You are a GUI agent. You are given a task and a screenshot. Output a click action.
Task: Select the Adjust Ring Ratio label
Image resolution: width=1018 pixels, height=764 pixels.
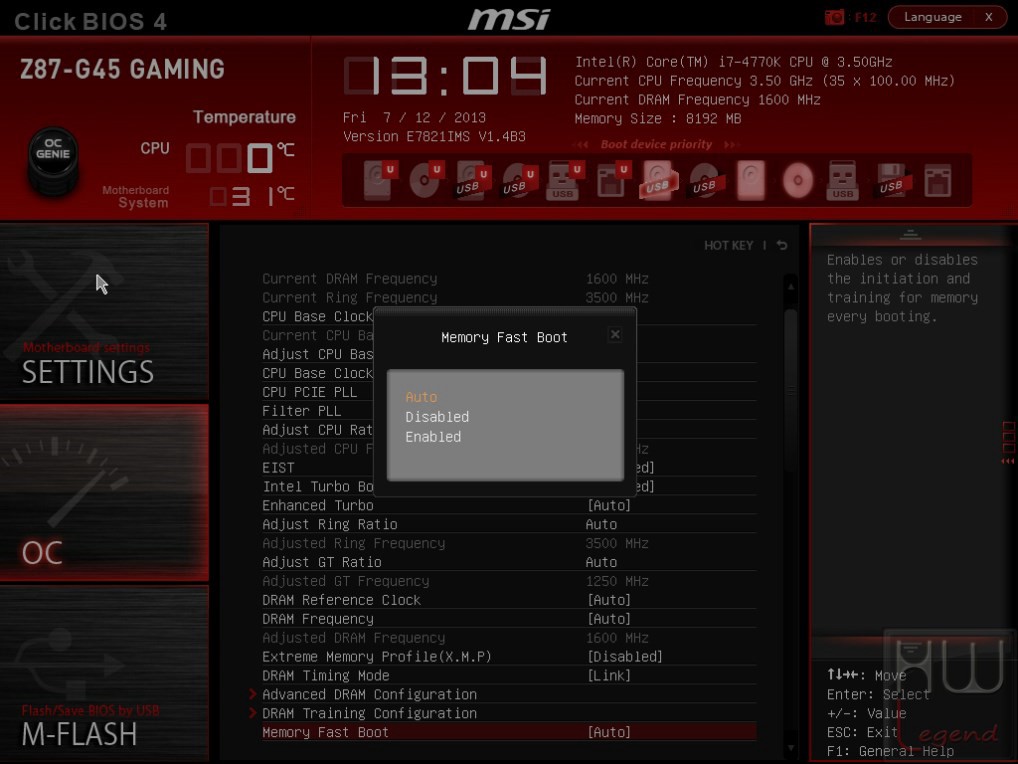pyautogui.click(x=330, y=524)
